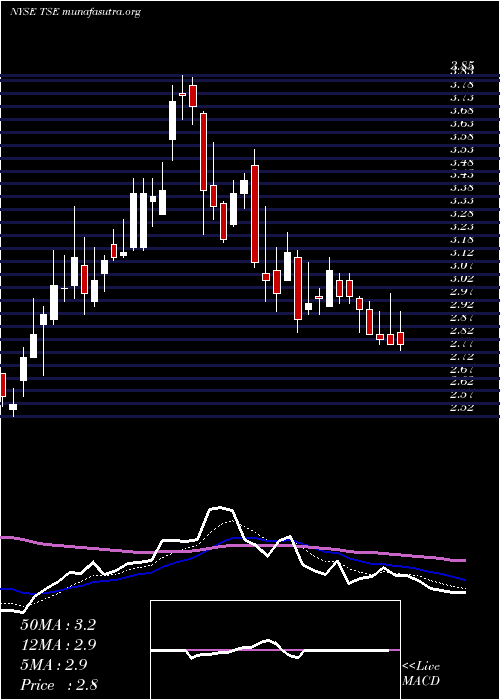Select the 3.53 price axis label
Screen dimensions: 500x700
coord(462,149)
